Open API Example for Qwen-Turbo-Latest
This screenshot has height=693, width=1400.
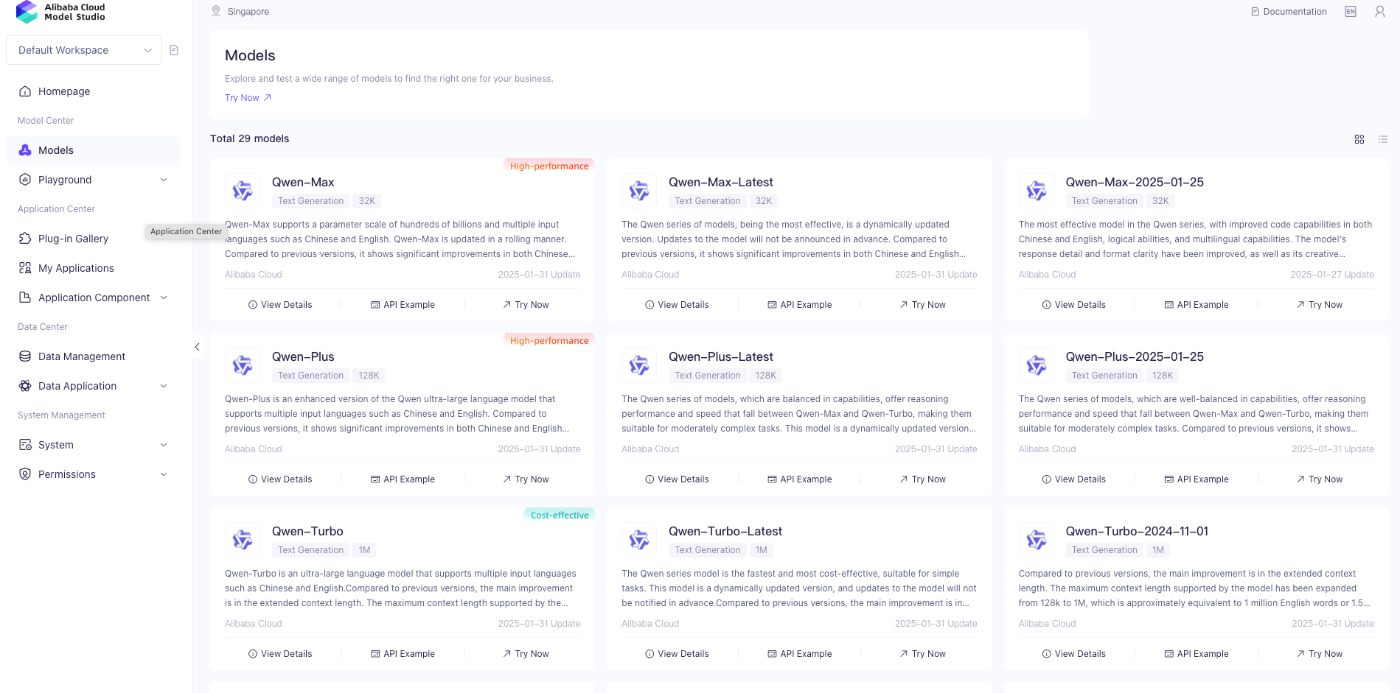800,654
